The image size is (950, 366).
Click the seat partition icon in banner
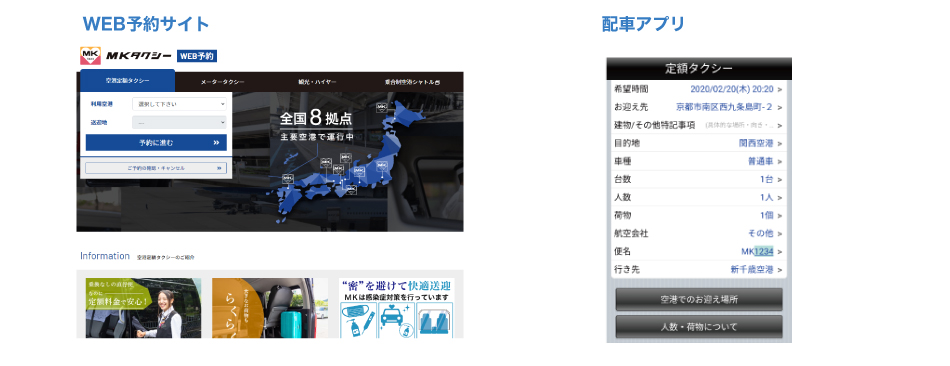pos(435,321)
